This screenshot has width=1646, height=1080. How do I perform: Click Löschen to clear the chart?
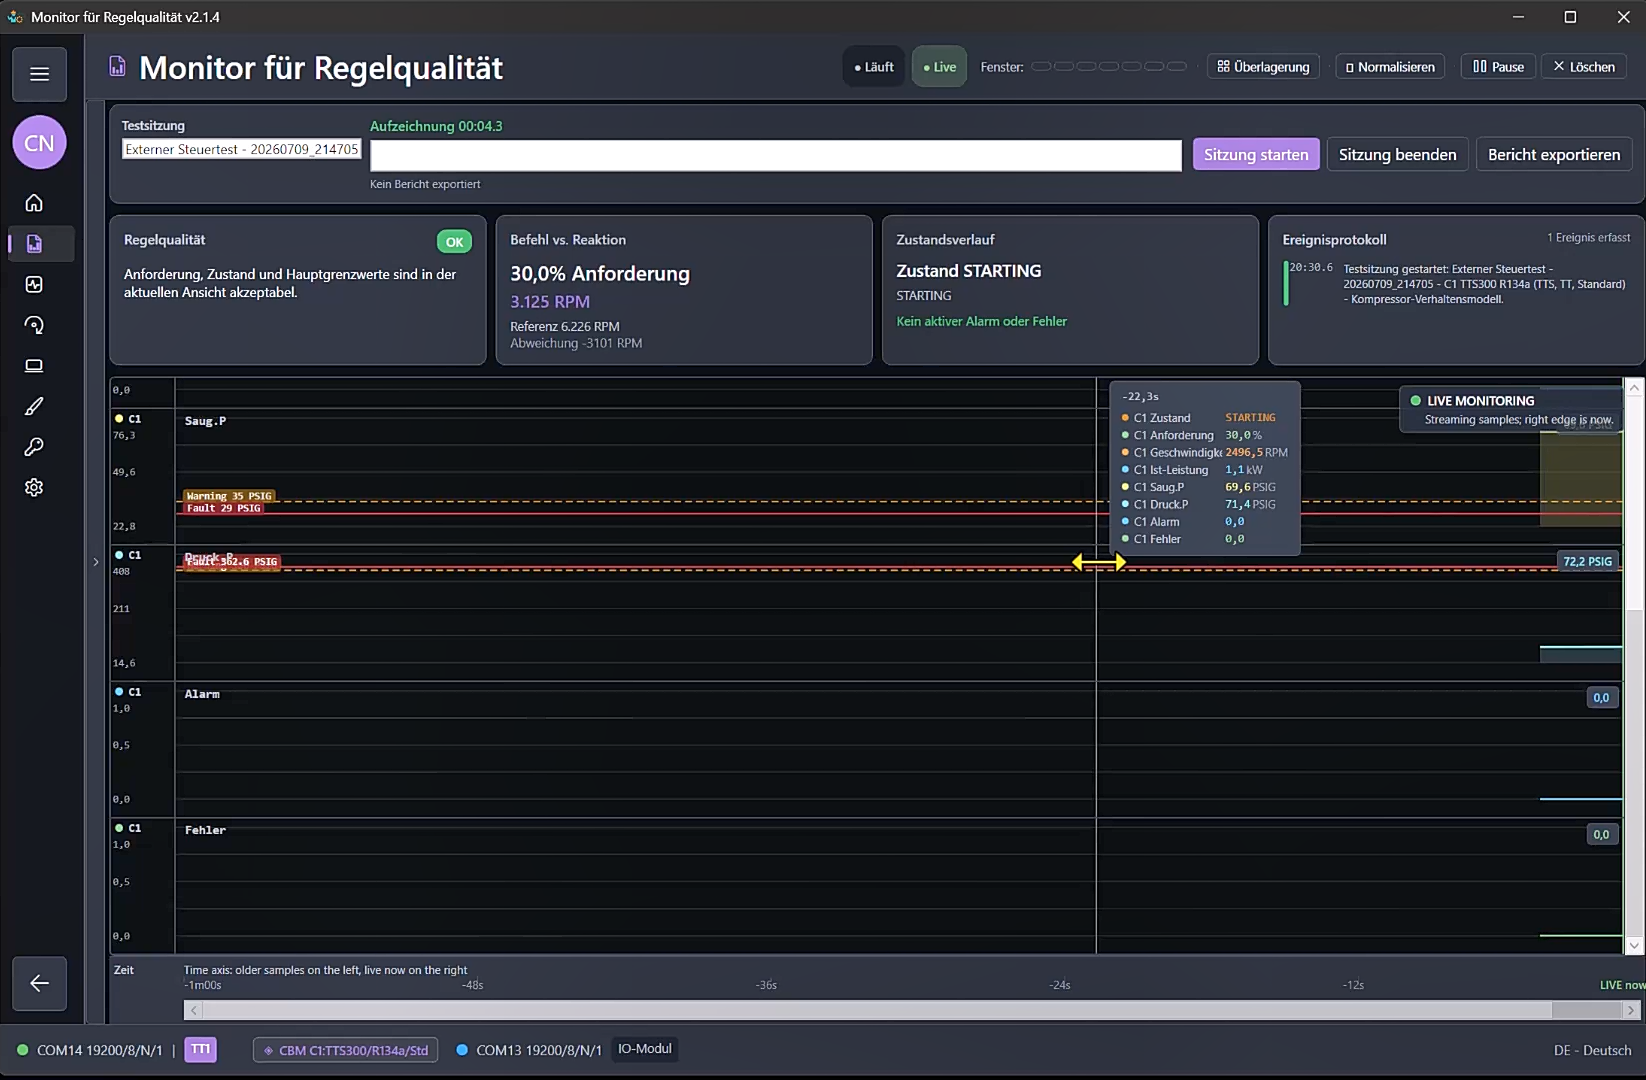pos(1584,67)
